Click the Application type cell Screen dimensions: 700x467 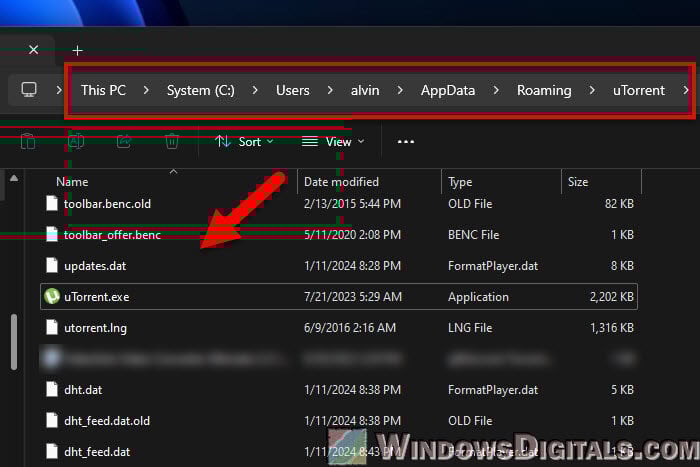click(x=478, y=297)
